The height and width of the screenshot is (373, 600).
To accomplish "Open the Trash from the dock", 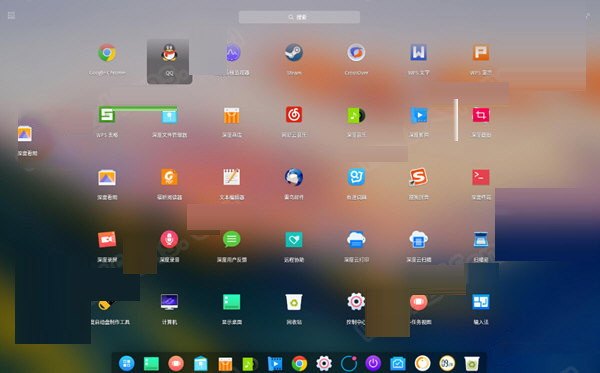I will click(472, 363).
